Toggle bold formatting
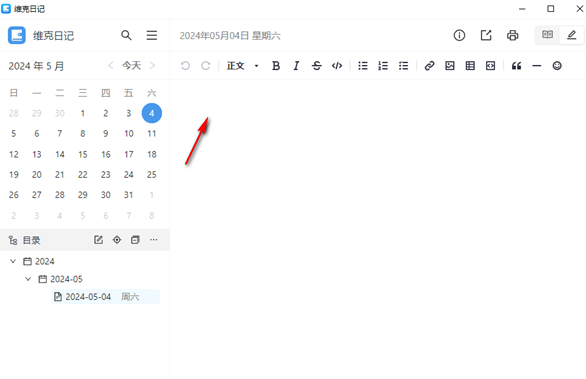Image resolution: width=586 pixels, height=379 pixels. (x=276, y=66)
